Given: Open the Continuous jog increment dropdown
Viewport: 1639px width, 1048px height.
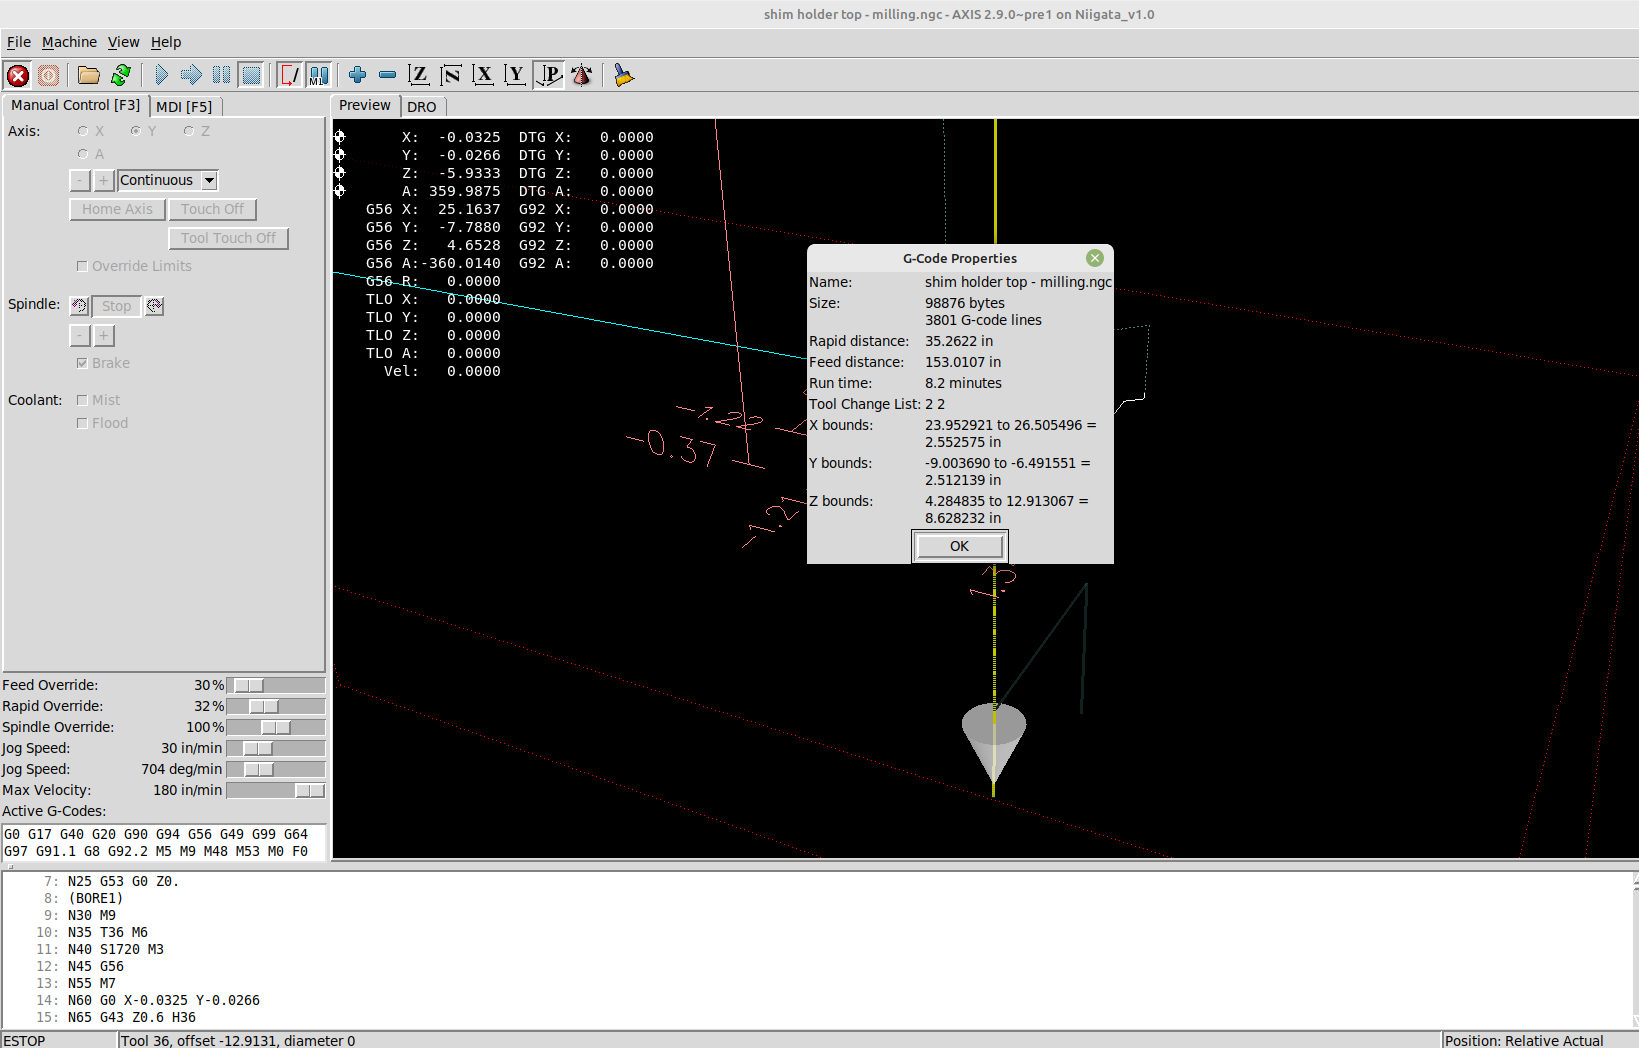Looking at the screenshot, I should tap(209, 180).
